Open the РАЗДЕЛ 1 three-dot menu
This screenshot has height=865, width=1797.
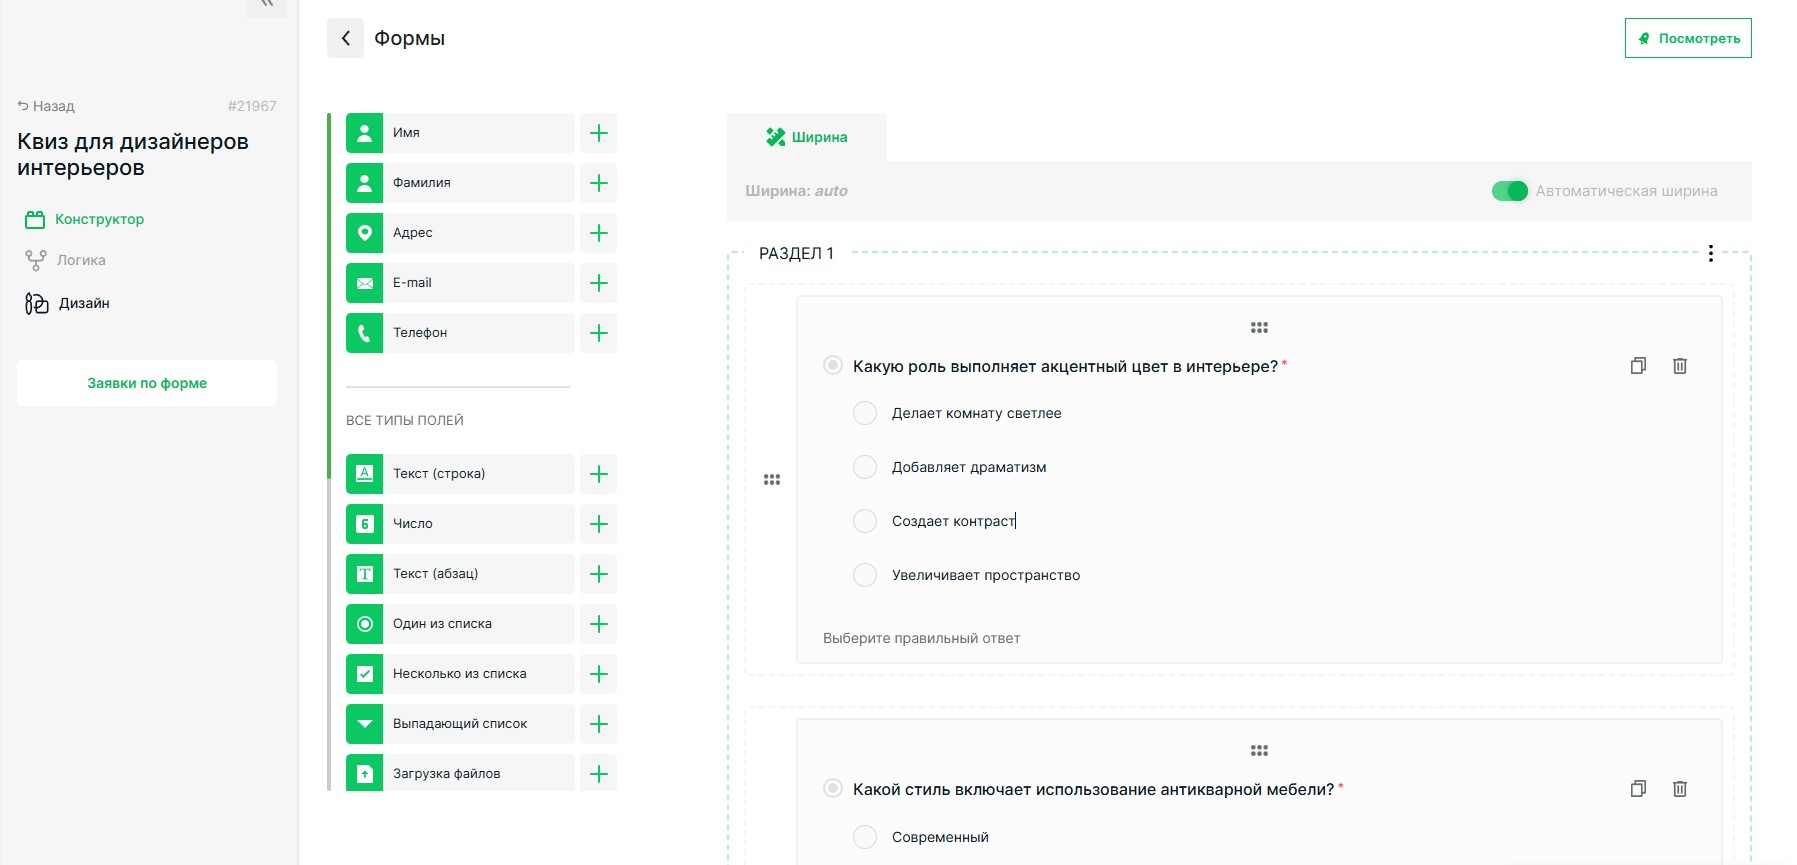pyautogui.click(x=1710, y=253)
